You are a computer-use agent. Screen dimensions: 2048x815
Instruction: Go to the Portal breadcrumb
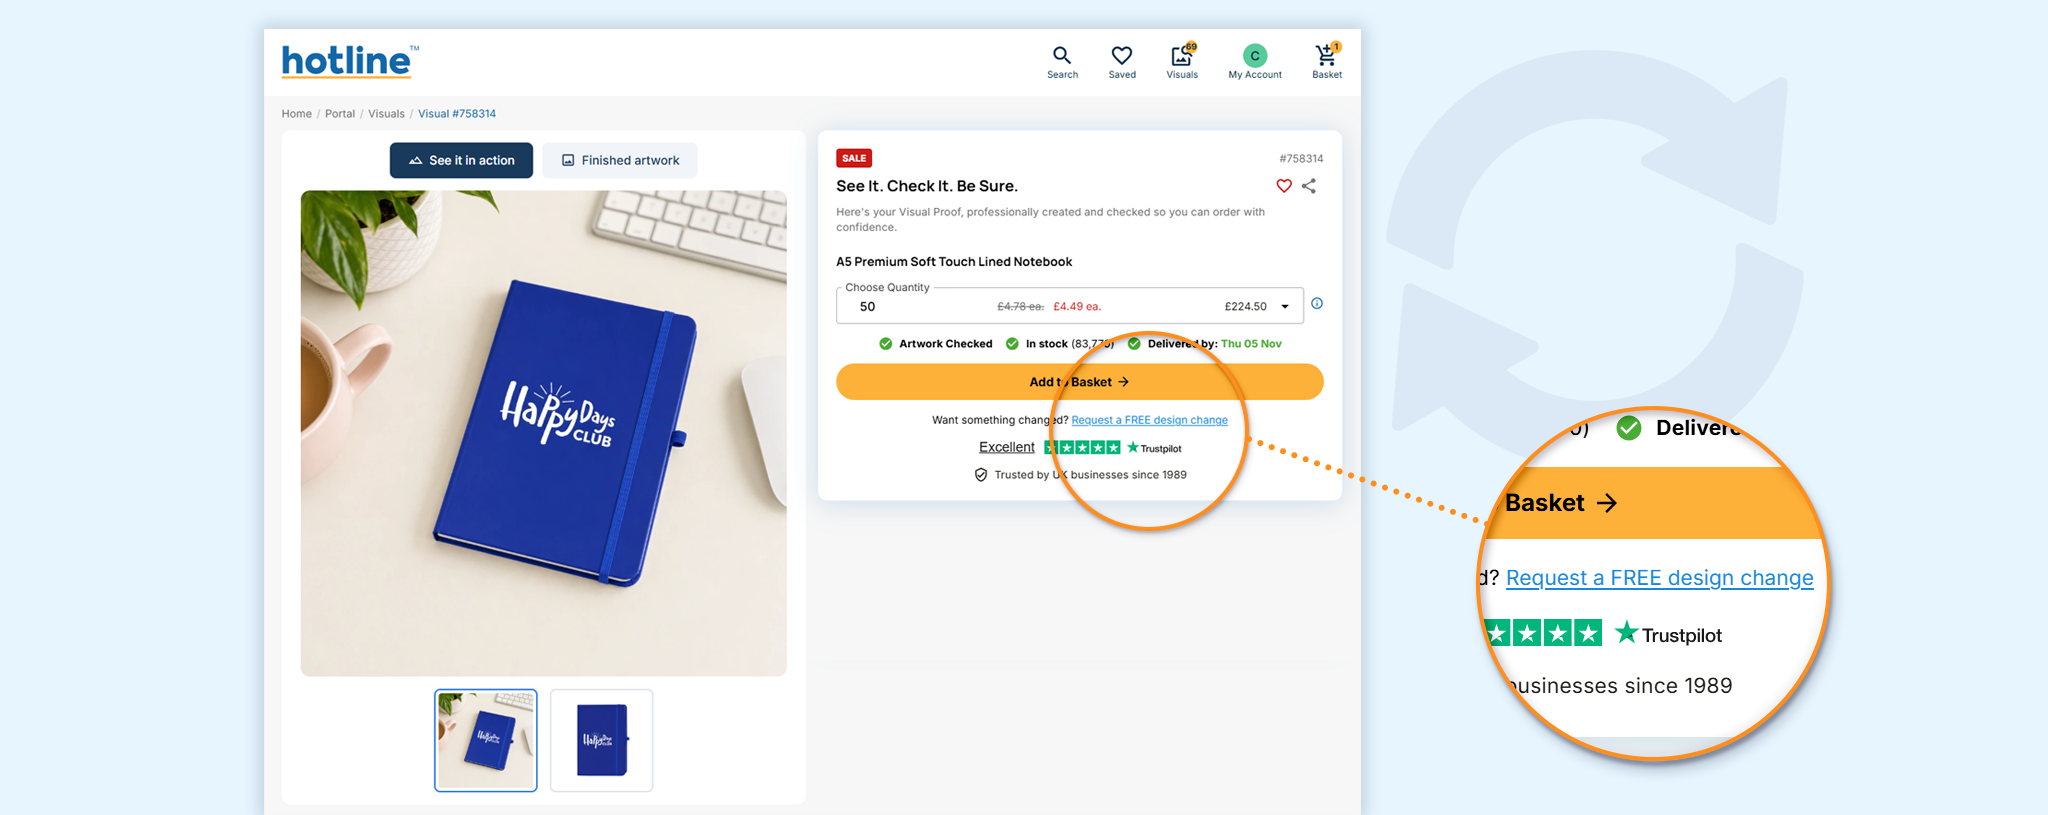340,114
